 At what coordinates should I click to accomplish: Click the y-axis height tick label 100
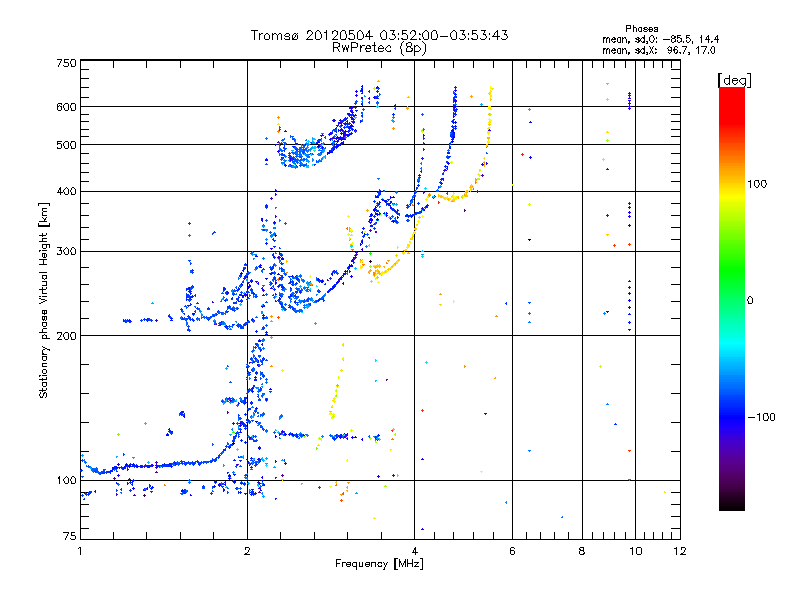click(x=67, y=481)
